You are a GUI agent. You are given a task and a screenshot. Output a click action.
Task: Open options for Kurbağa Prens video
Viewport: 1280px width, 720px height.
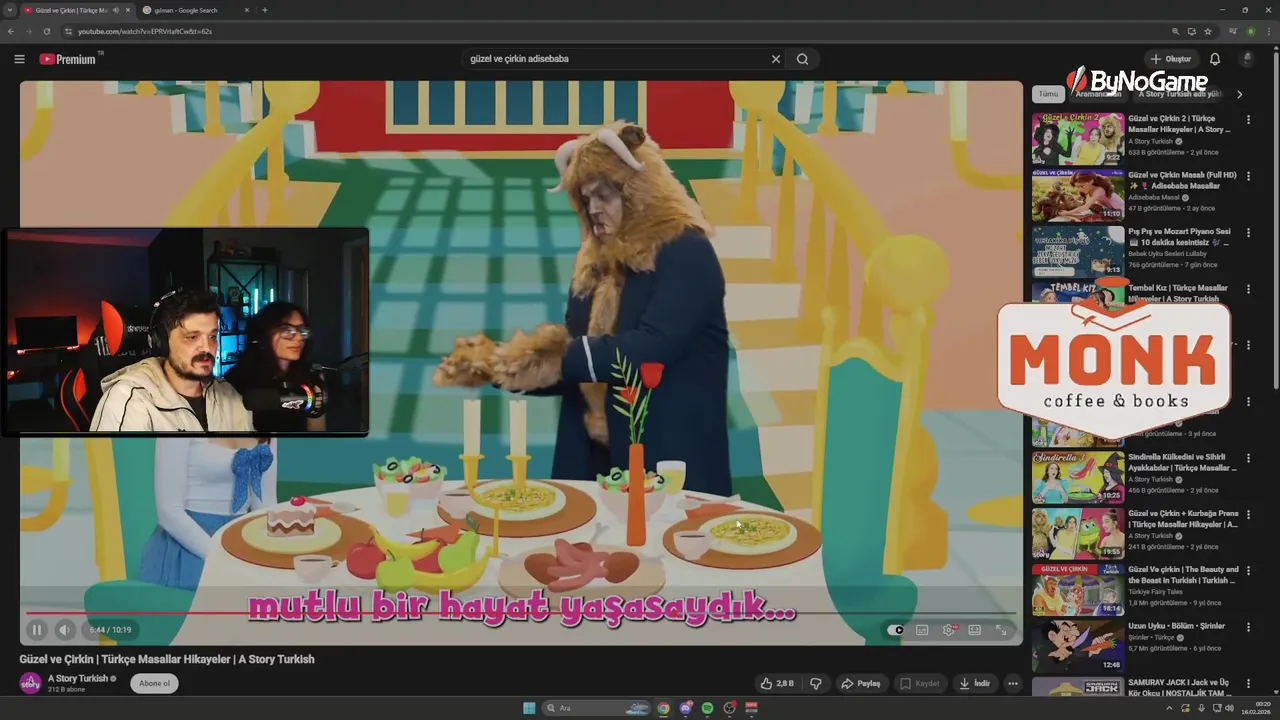pos(1247,514)
